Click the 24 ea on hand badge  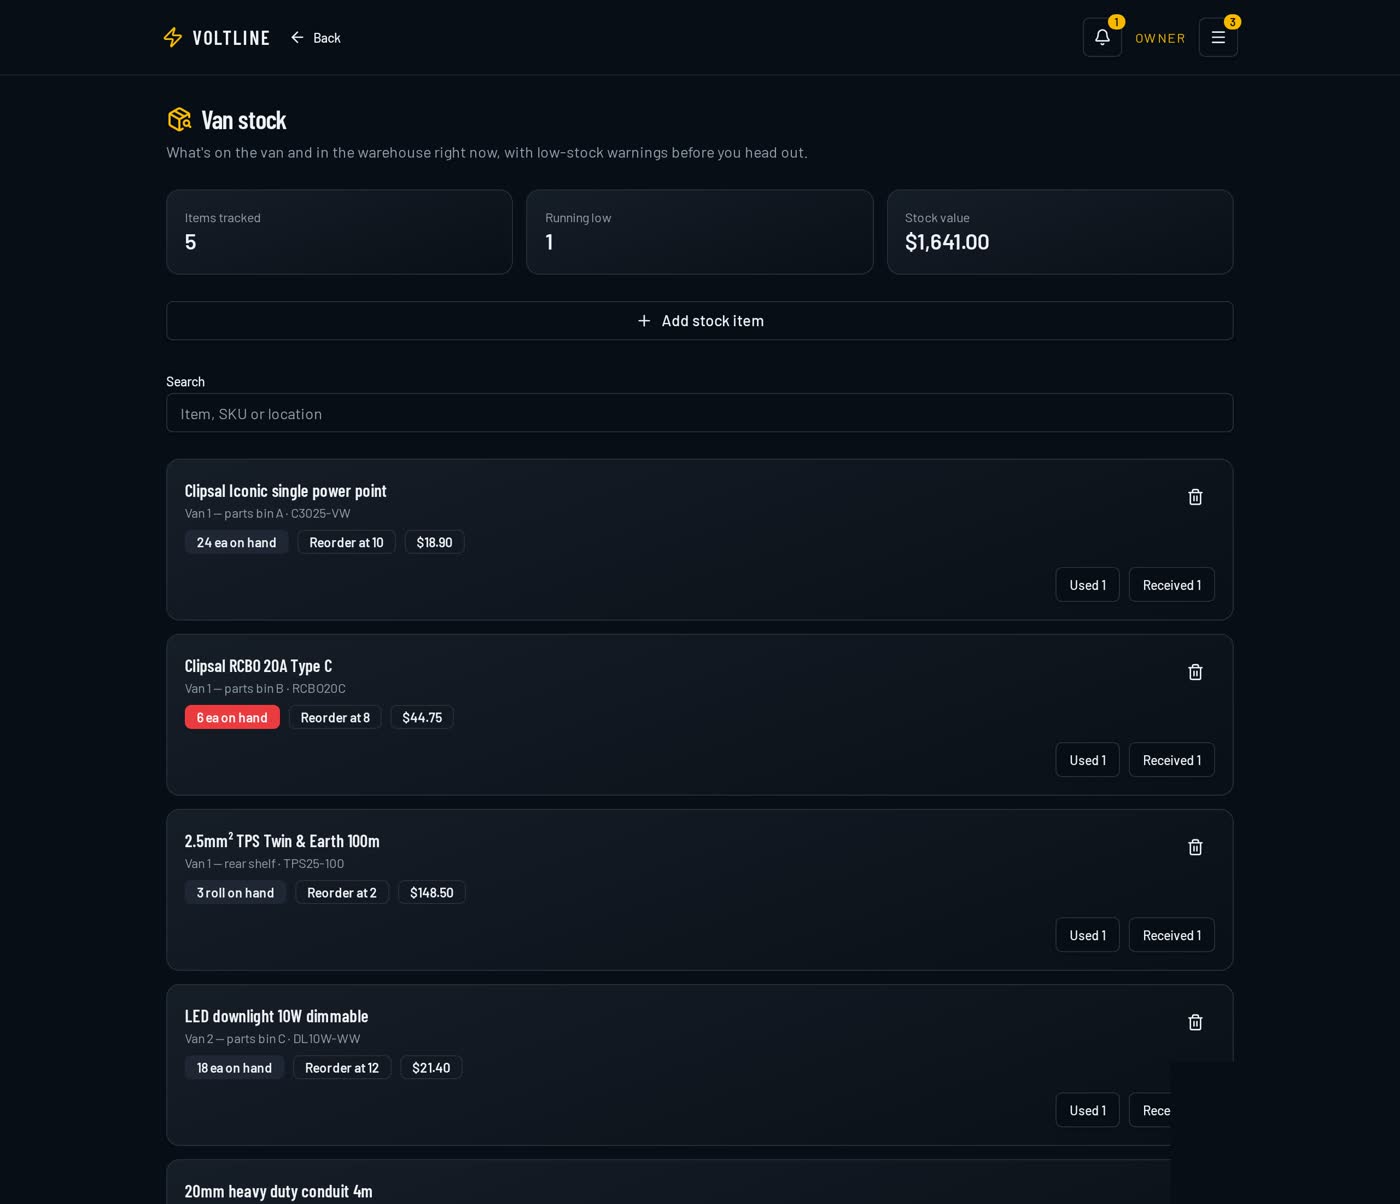tap(236, 542)
